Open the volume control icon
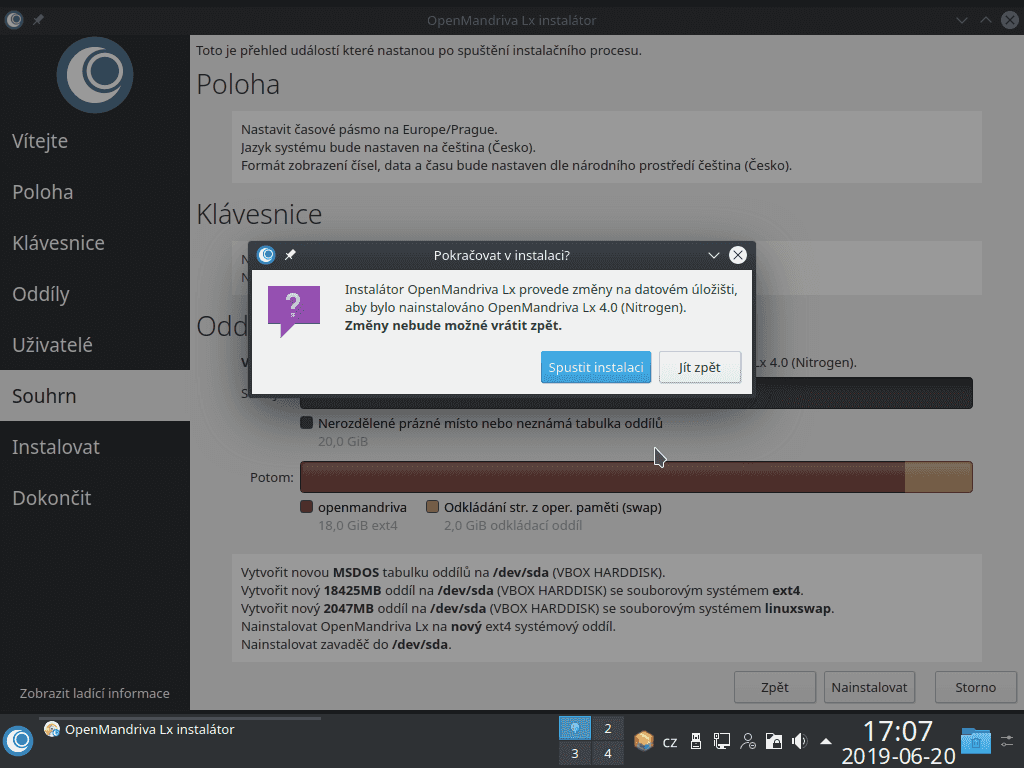 click(798, 741)
